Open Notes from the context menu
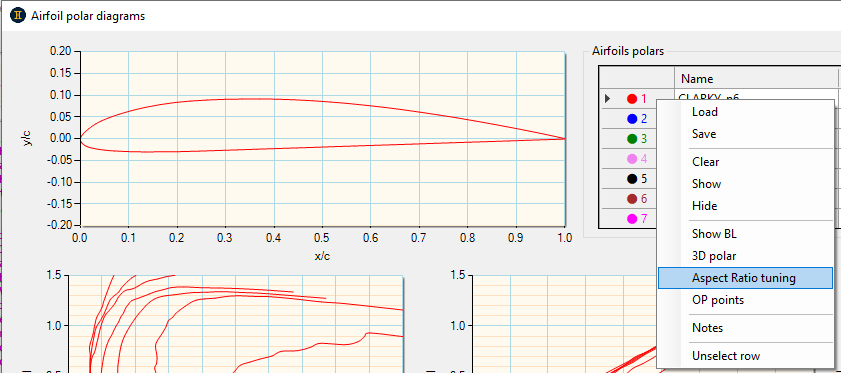The height and width of the screenshot is (373, 841). click(746, 328)
